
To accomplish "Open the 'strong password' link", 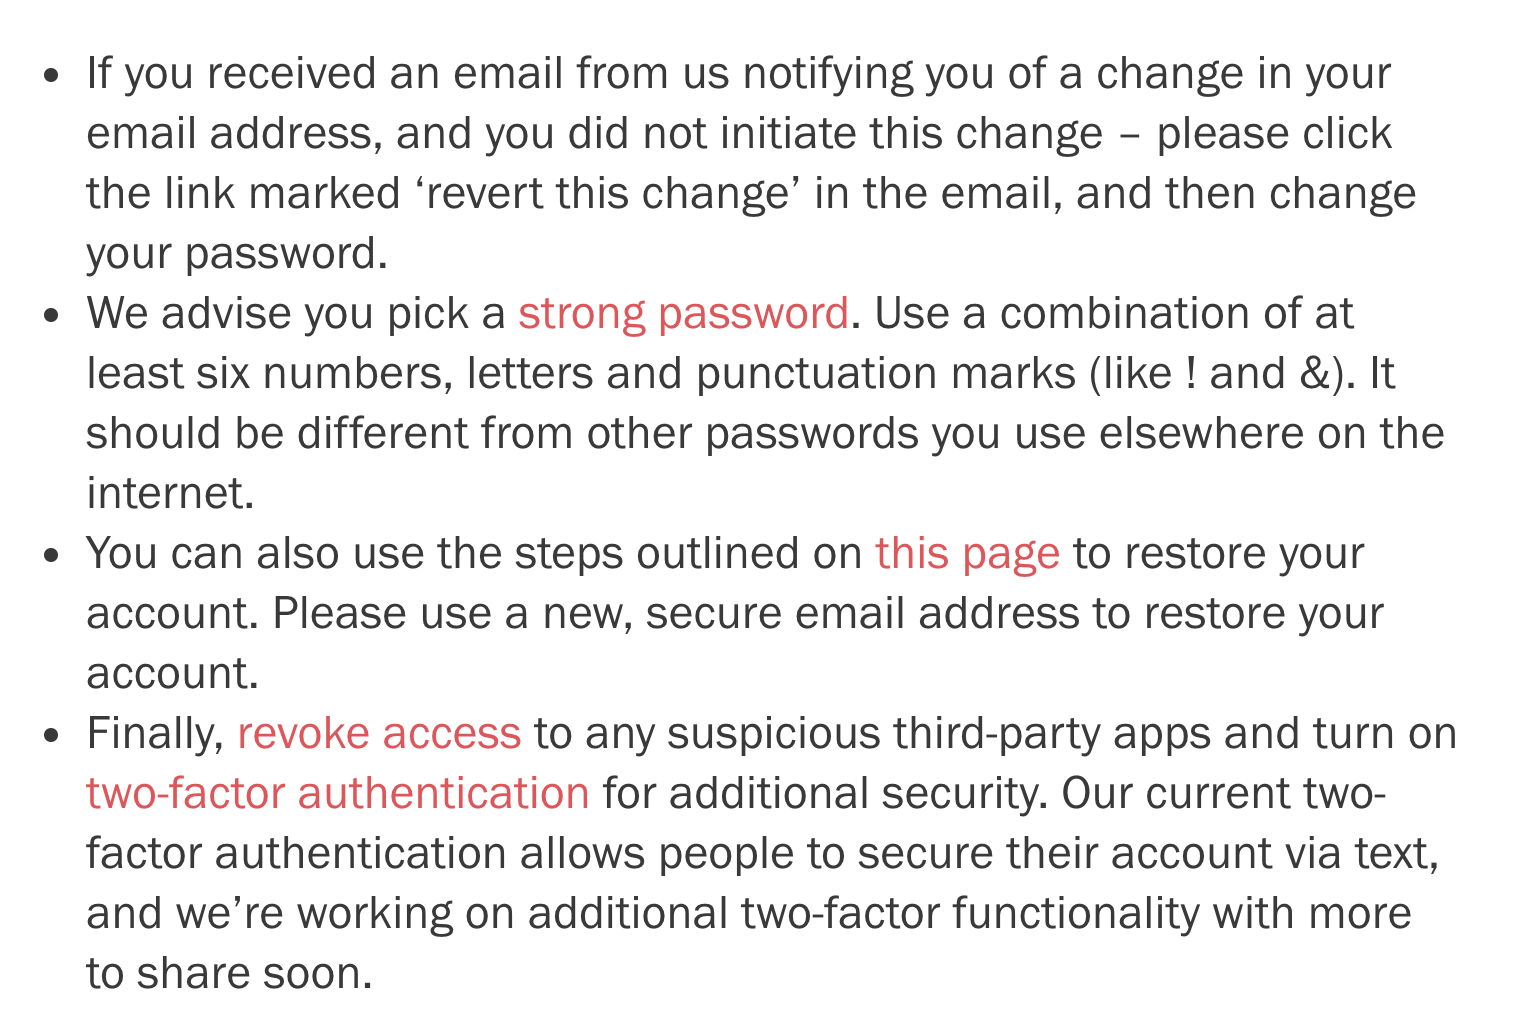I will tap(683, 314).
